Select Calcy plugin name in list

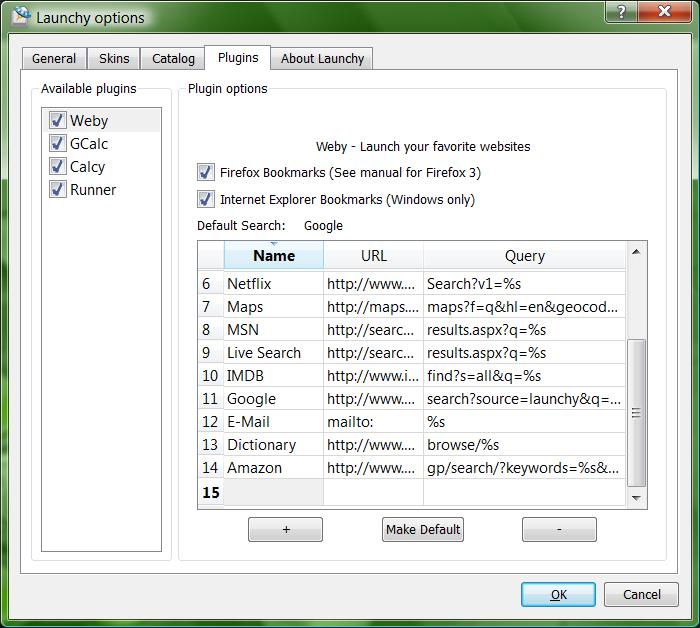tap(88, 166)
